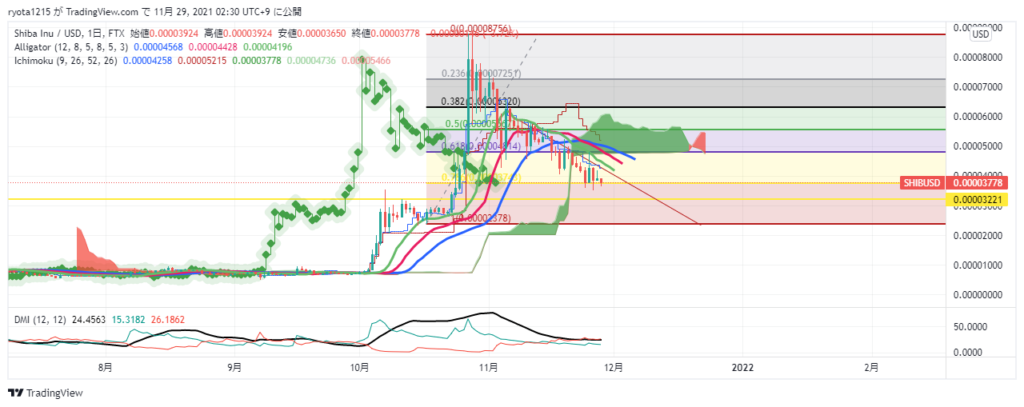Click the 8月 label on time axis
The height and width of the screenshot is (407, 1024).
pos(105,367)
